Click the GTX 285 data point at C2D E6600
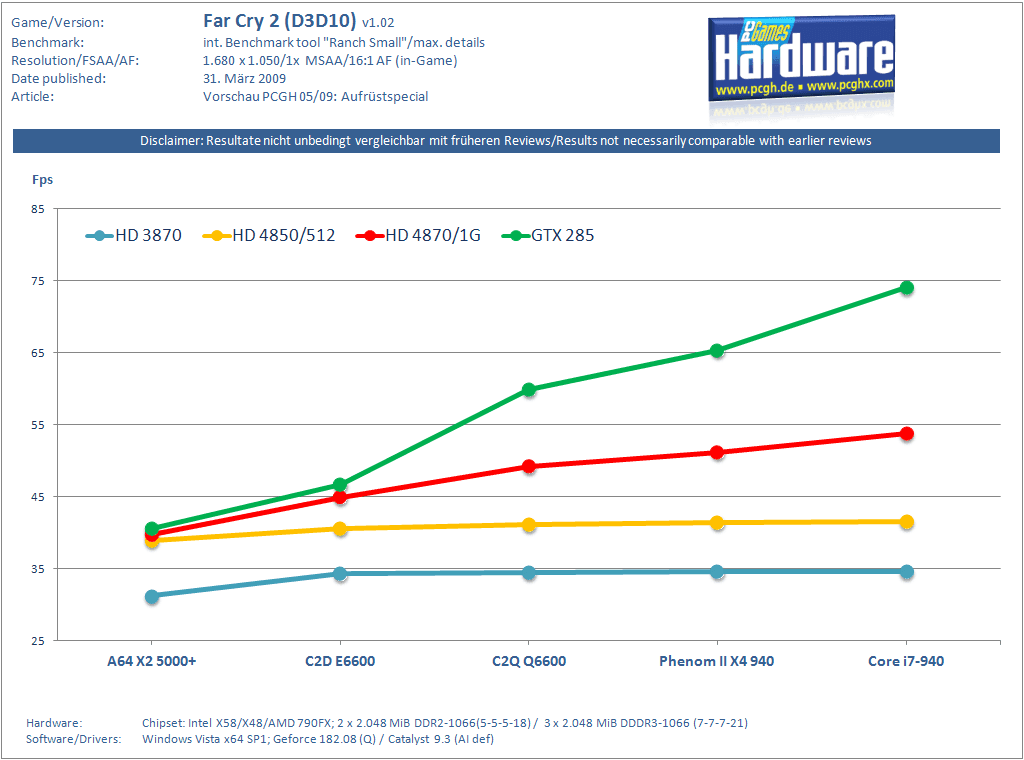Image resolution: width=1024 pixels, height=760 pixels. click(x=340, y=485)
